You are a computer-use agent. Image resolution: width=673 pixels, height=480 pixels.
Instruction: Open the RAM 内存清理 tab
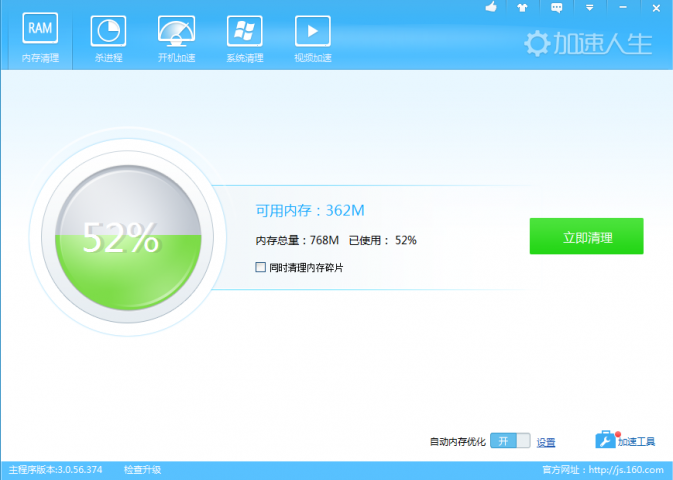40,38
